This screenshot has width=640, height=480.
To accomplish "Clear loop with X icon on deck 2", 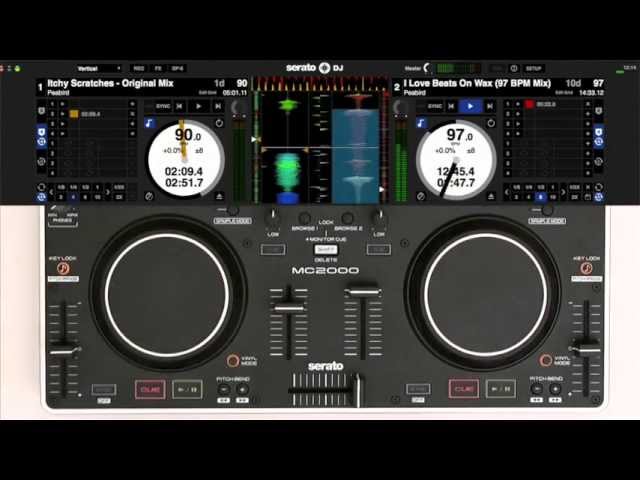I will tap(587, 187).
